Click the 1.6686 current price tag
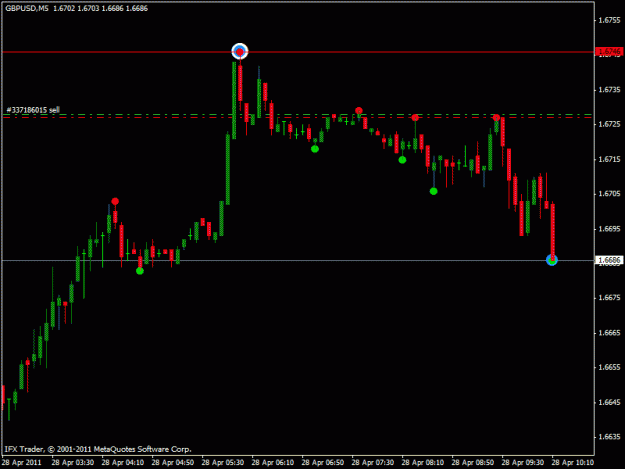This screenshot has height=469, width=625. point(609,260)
